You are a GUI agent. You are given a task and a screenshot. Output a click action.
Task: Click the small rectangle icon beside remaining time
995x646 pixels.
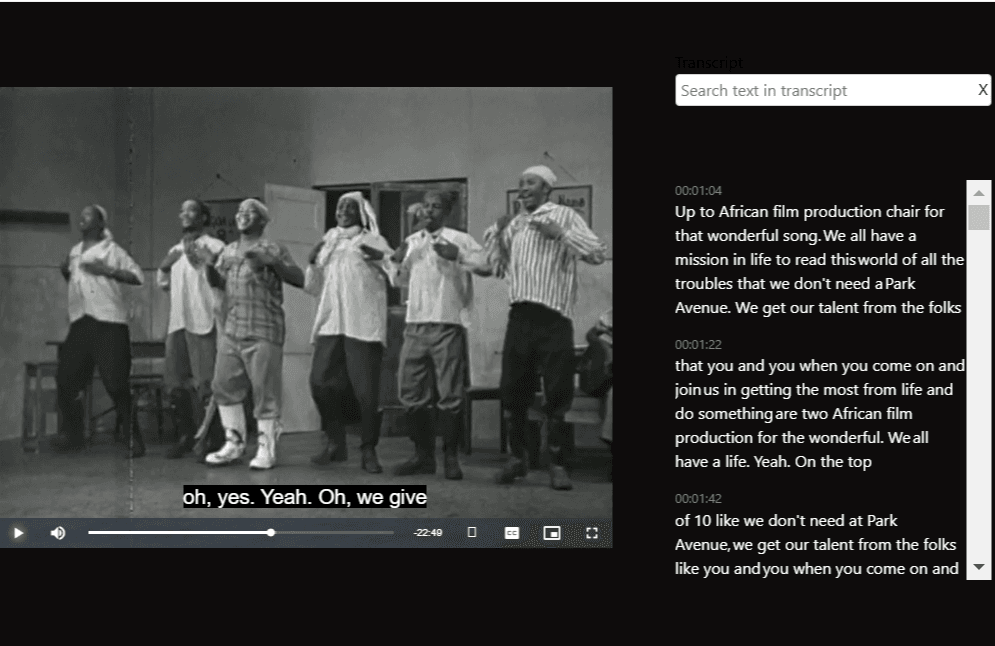(472, 533)
